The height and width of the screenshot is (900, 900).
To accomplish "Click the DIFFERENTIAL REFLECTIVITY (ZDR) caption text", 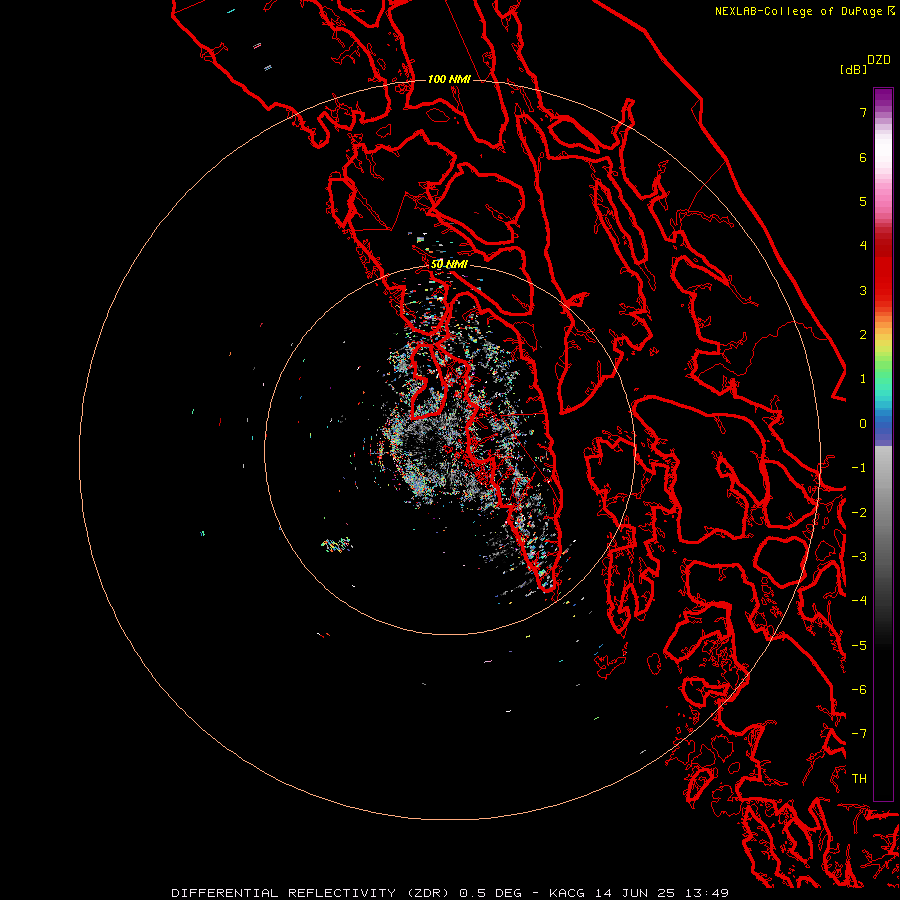I will [x=310, y=893].
